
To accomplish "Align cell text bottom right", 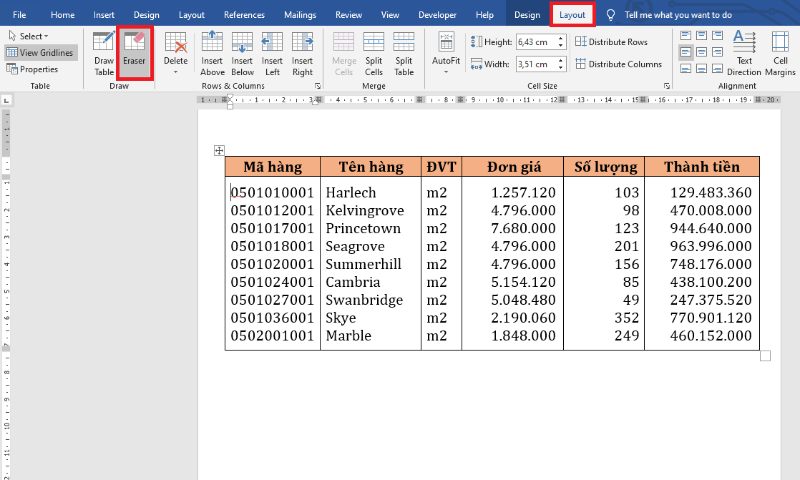I will pyautogui.click(x=717, y=68).
